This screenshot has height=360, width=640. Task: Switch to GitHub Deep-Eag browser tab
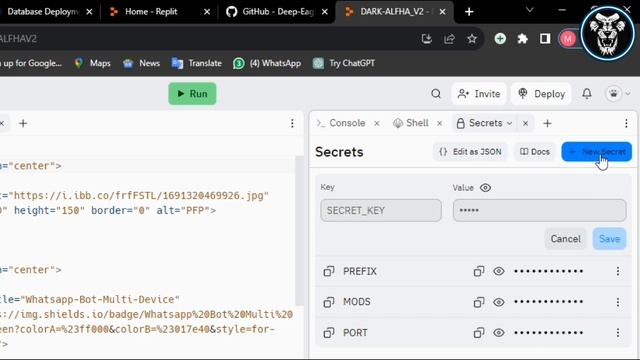click(x=278, y=12)
